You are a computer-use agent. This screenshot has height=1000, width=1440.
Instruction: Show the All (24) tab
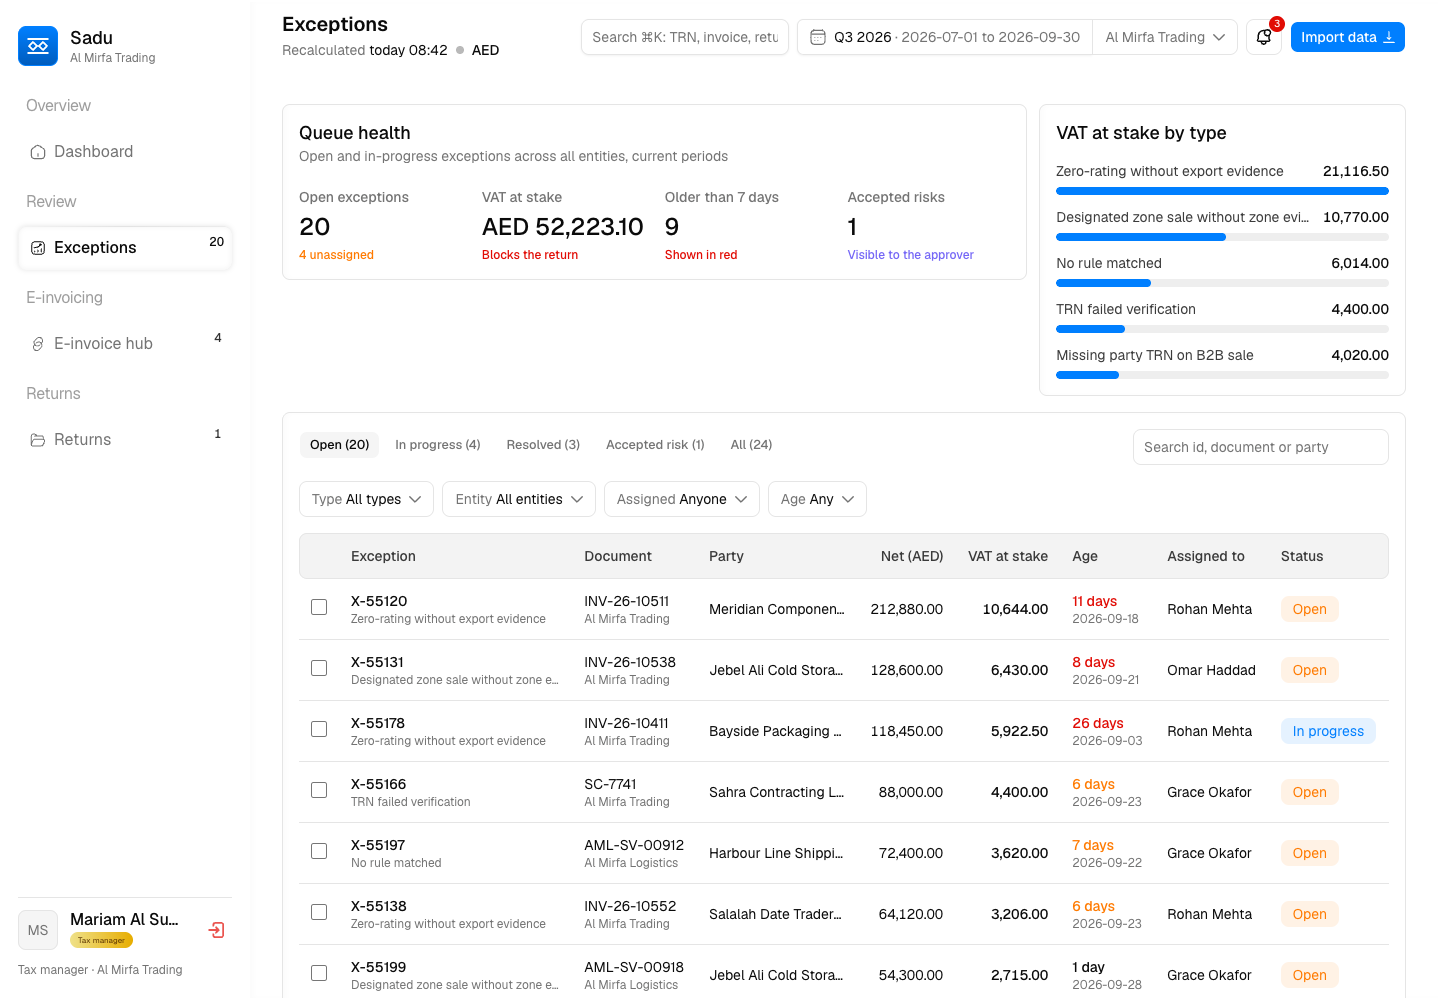pos(751,445)
